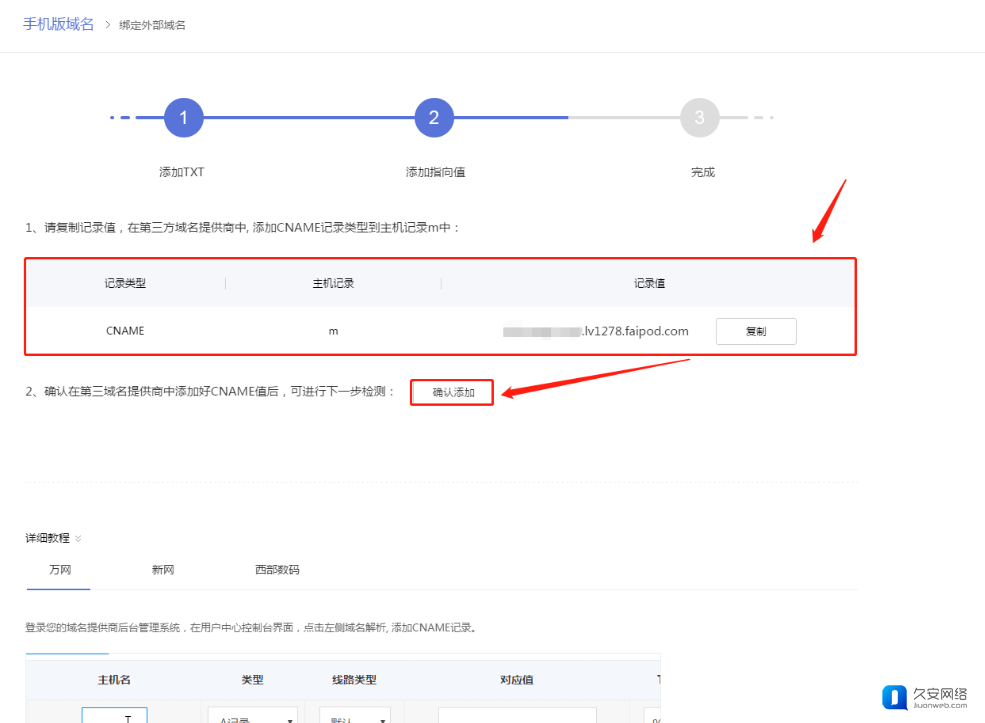The image size is (985, 723).
Task: Click step 2 circle 添加指向值
Action: click(x=434, y=118)
